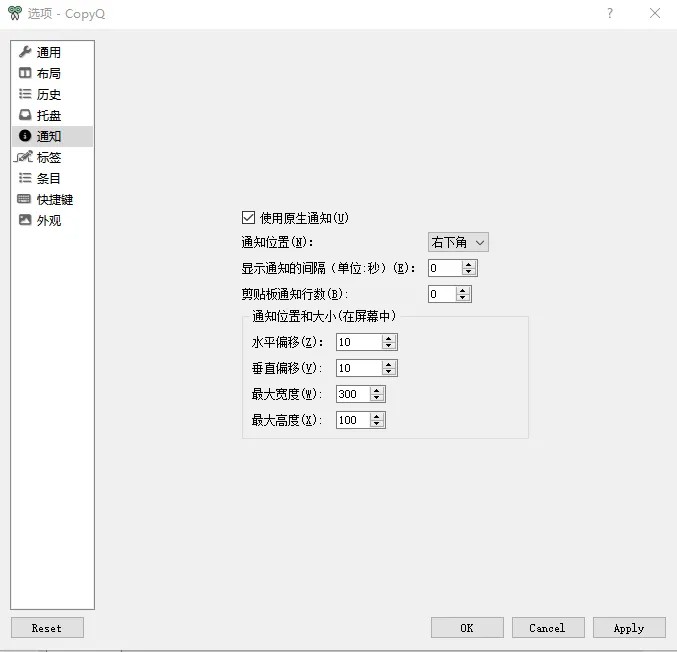Click the help question mark button
677x652 pixels.
[610, 13]
